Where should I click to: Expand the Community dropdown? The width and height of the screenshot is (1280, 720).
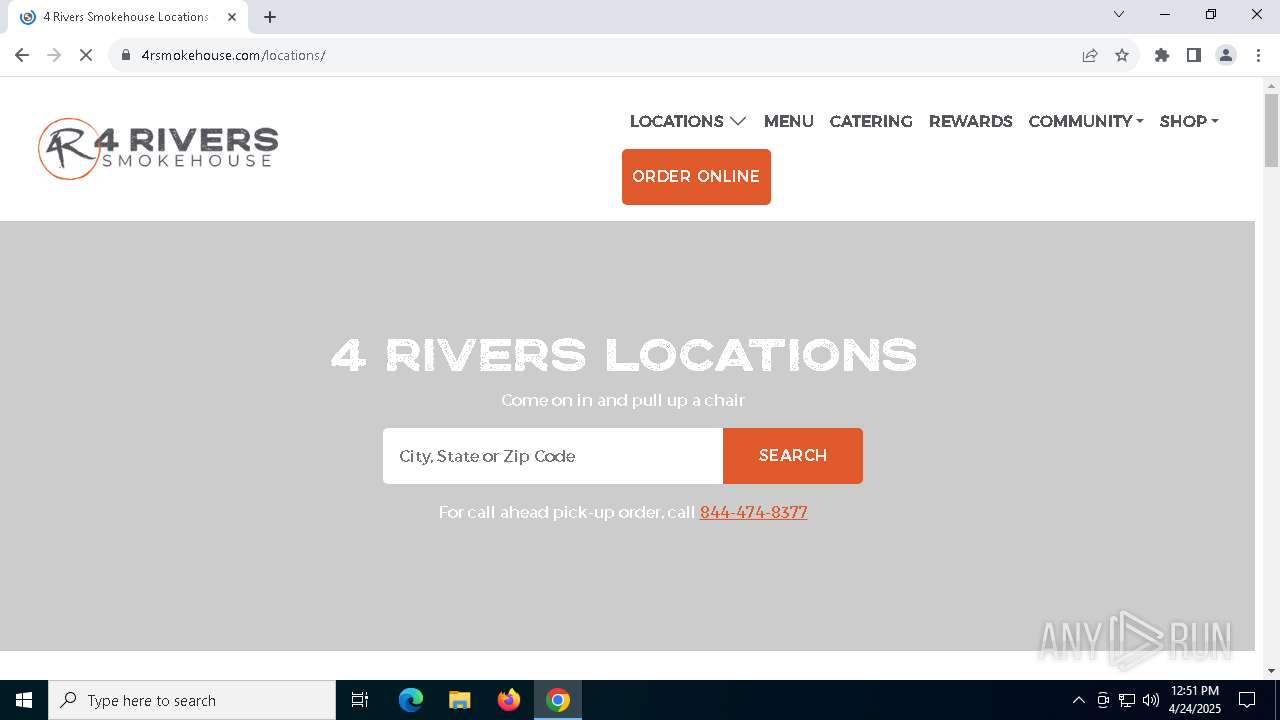(1086, 121)
